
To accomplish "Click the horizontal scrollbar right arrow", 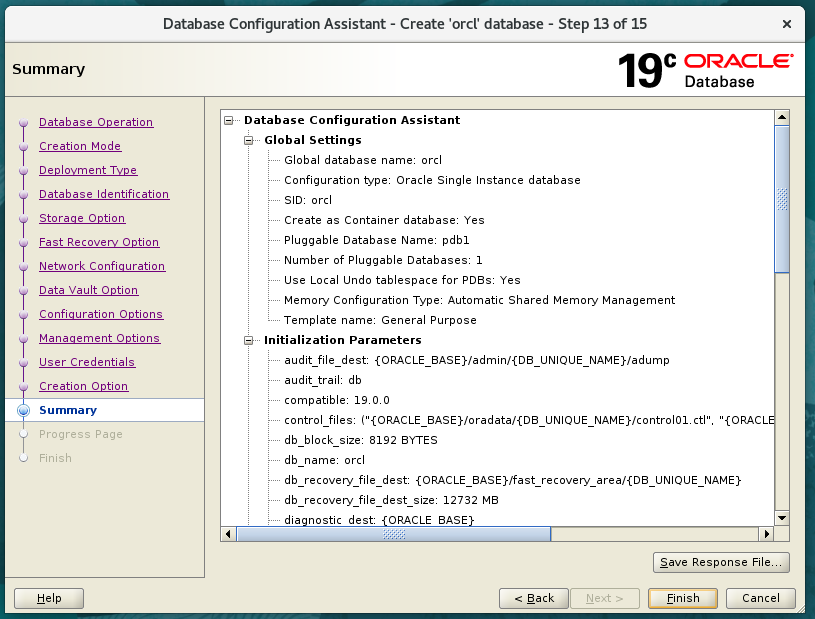I will click(x=767, y=534).
